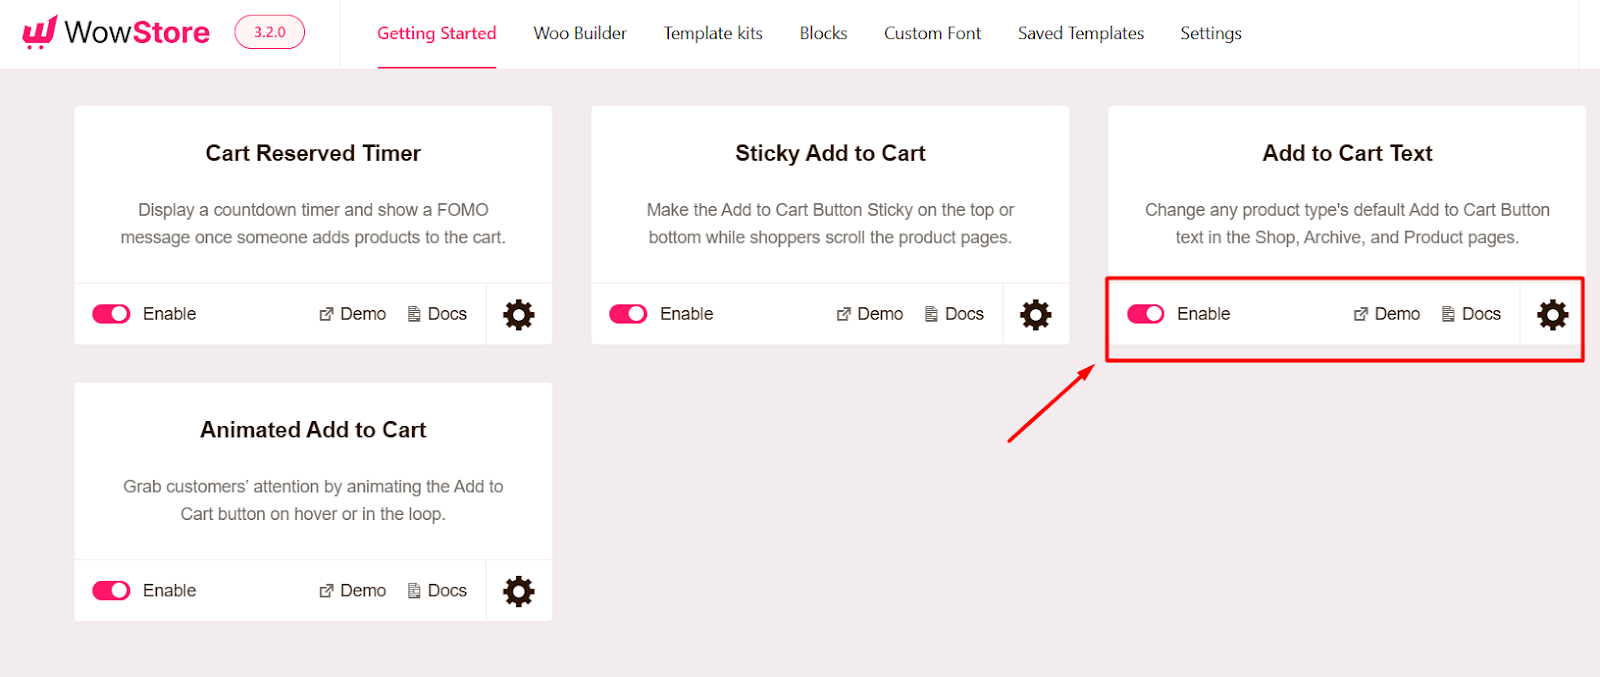Toggle off Add to Cart Text feature
The height and width of the screenshot is (677, 1600).
point(1144,313)
